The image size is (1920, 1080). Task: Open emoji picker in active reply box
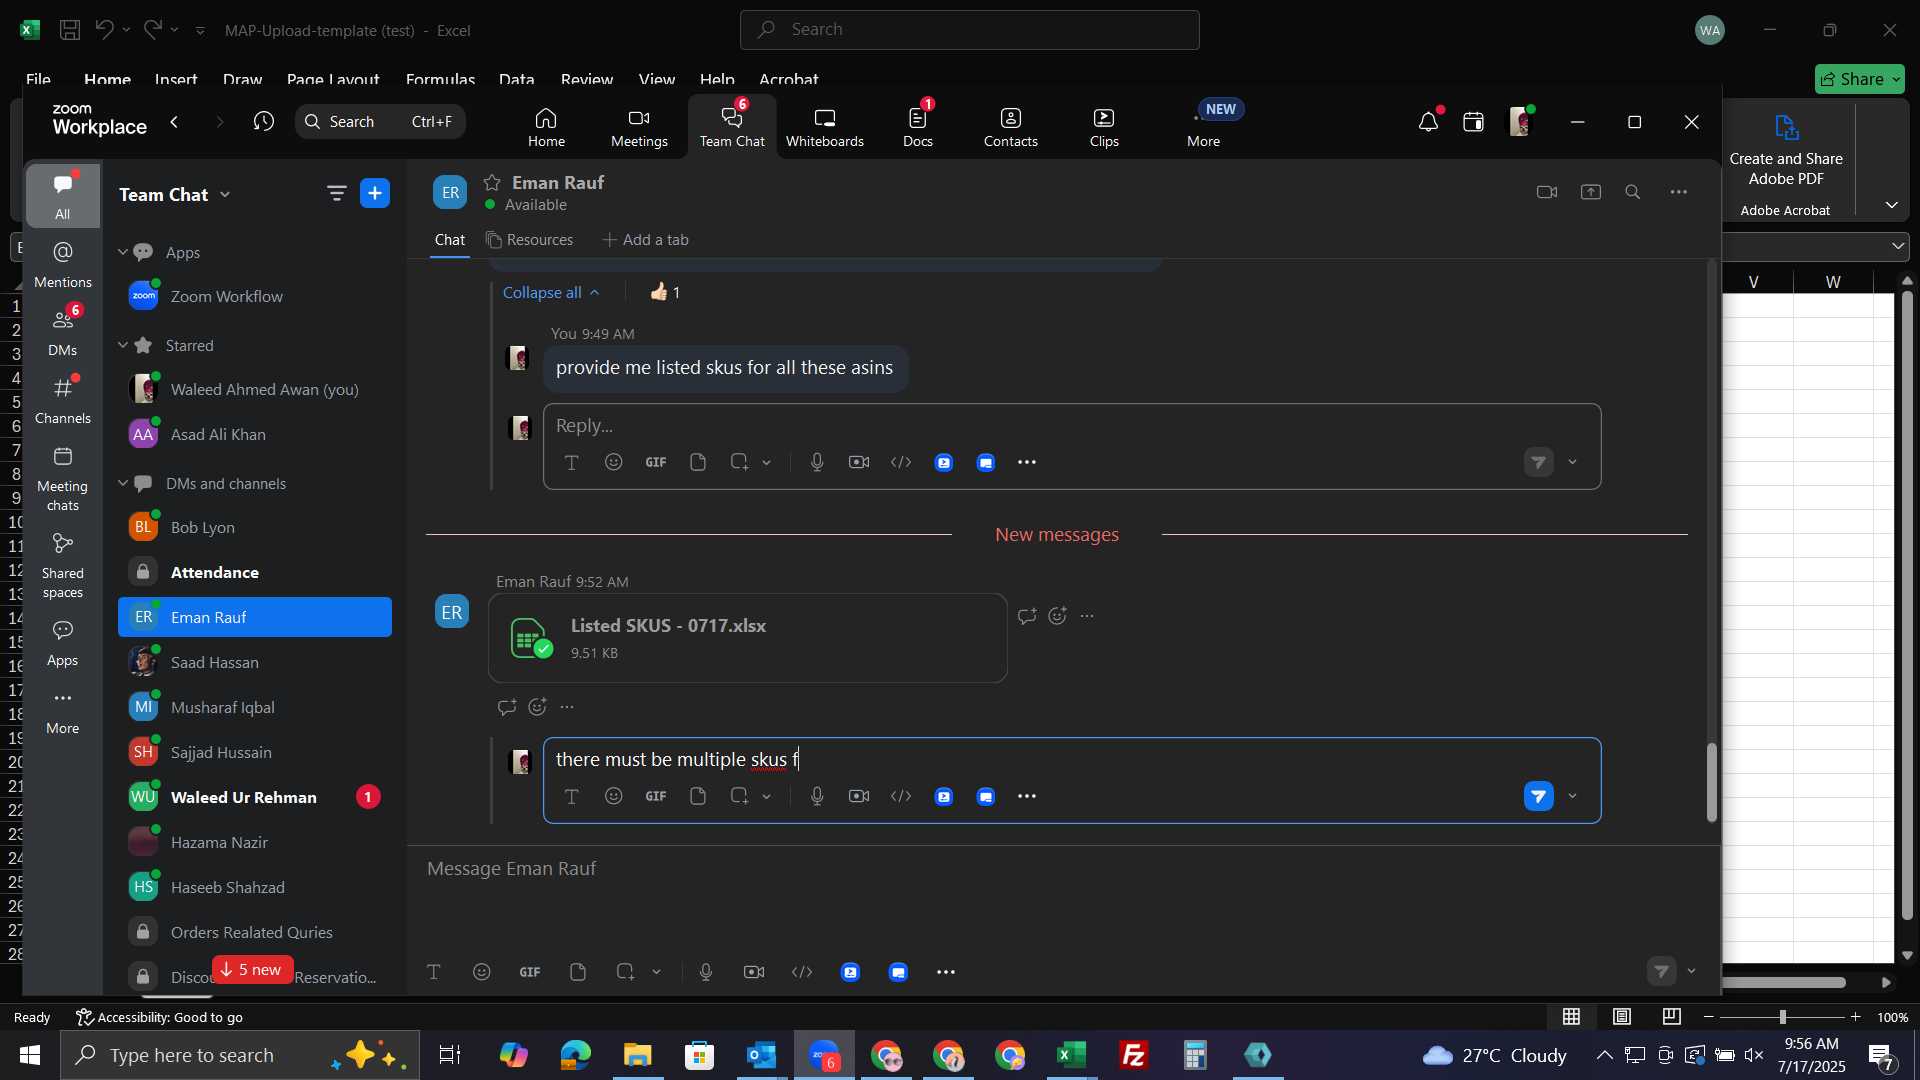(x=614, y=796)
